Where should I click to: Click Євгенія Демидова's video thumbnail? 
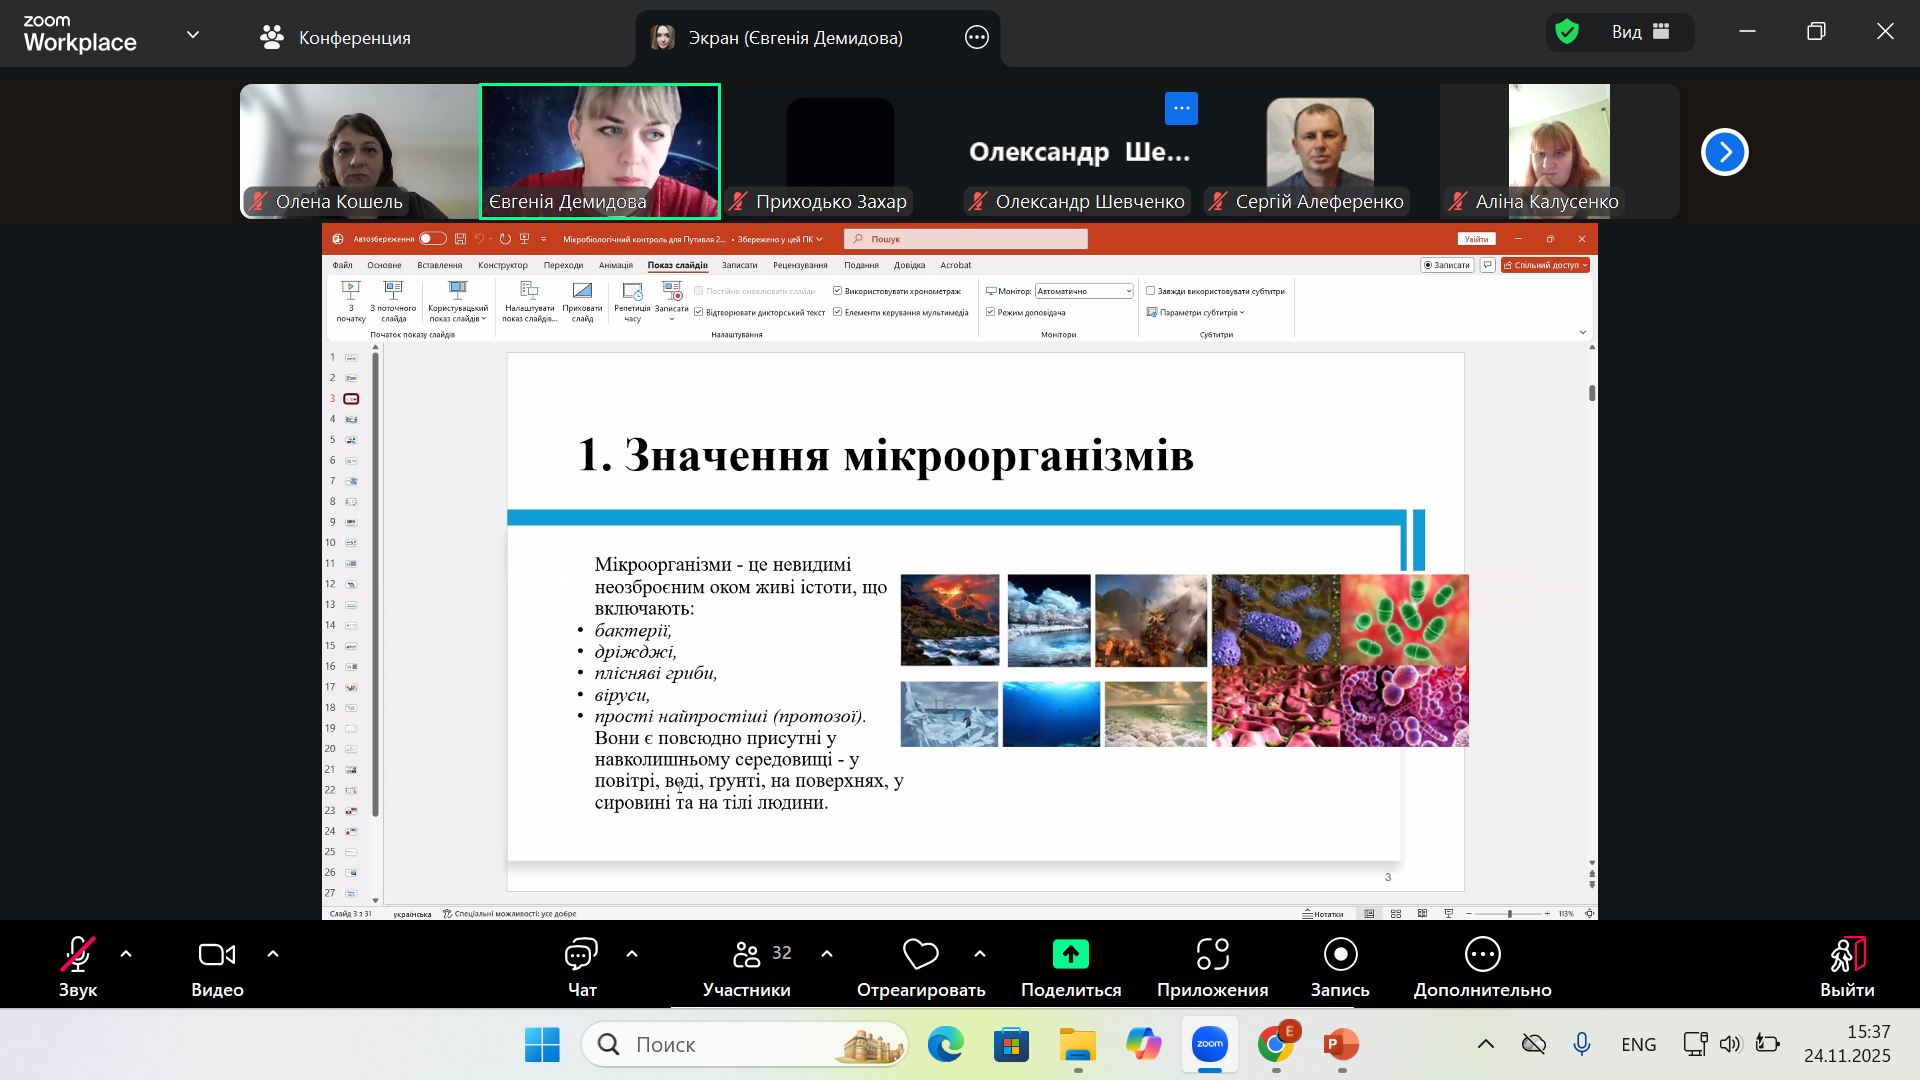[x=600, y=150]
